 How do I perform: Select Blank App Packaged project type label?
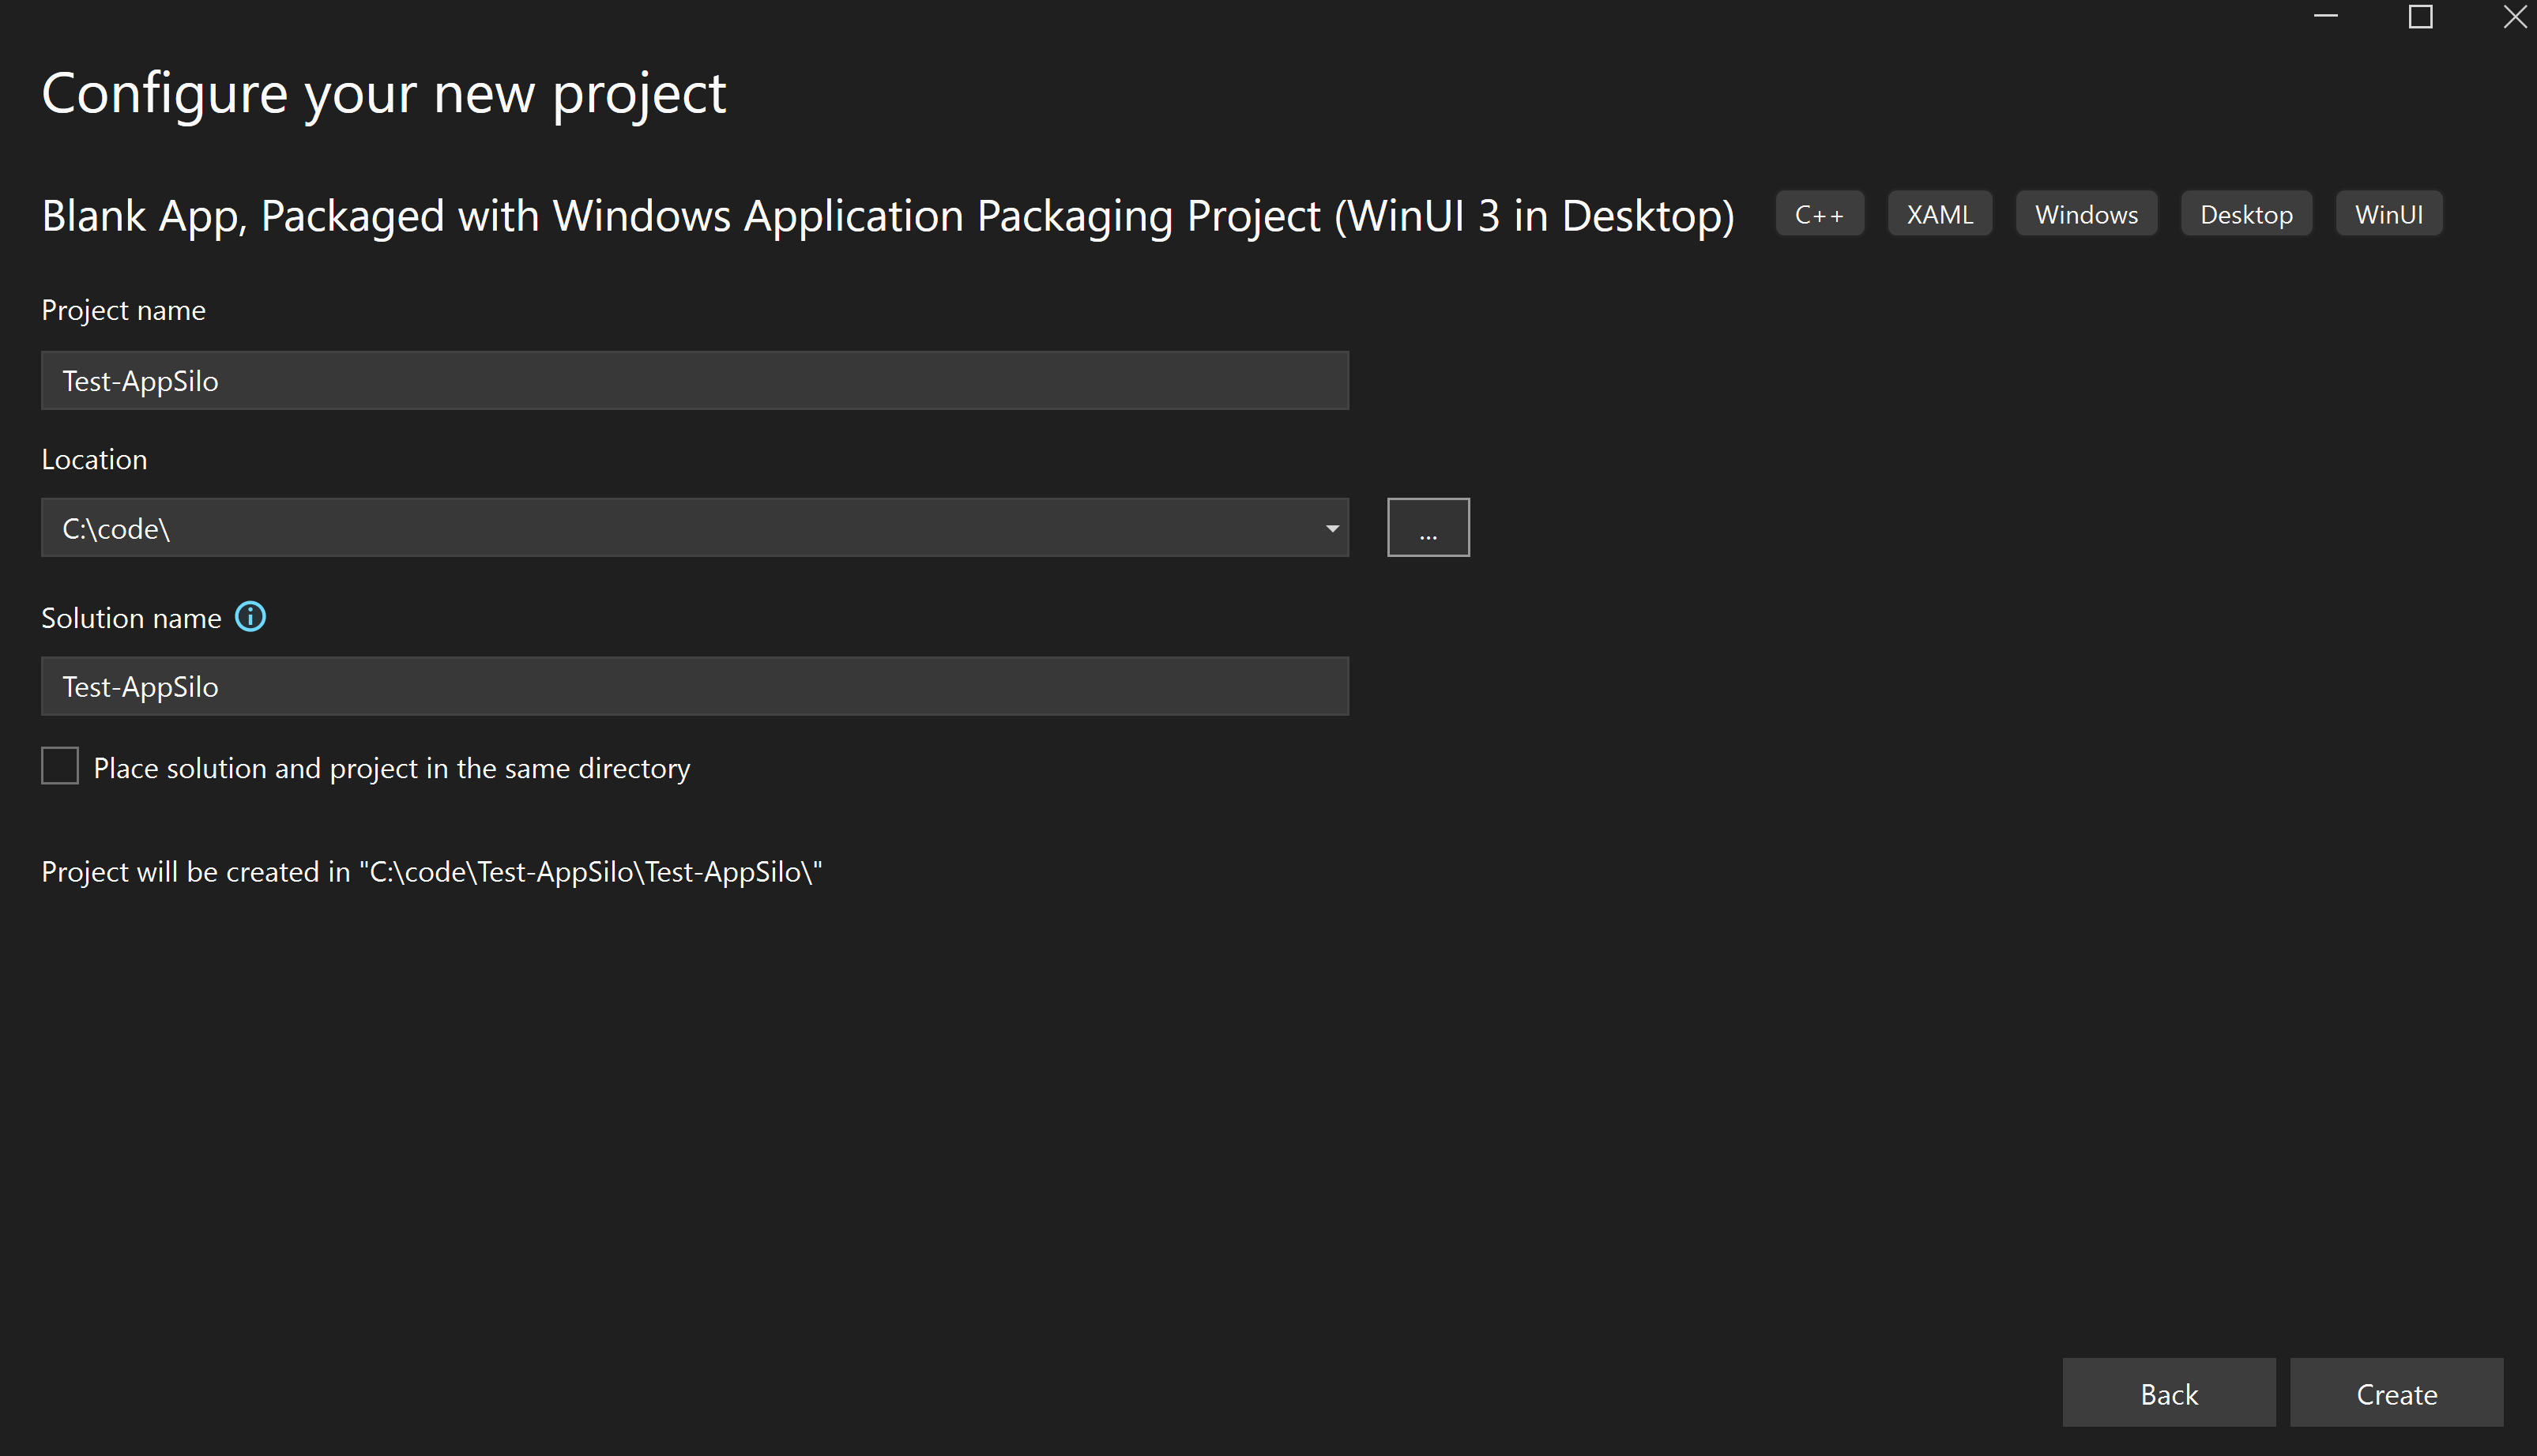coord(889,214)
